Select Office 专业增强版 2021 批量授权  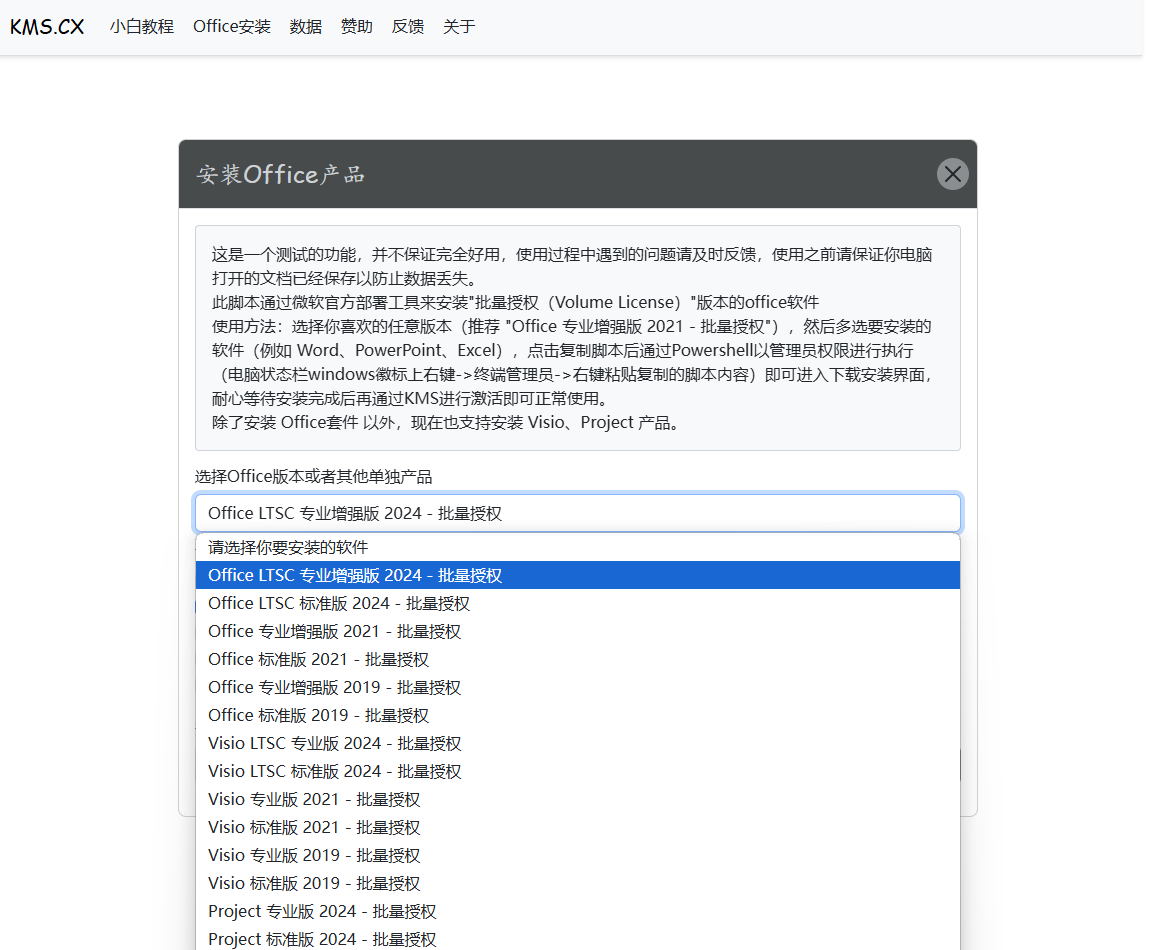click(334, 631)
